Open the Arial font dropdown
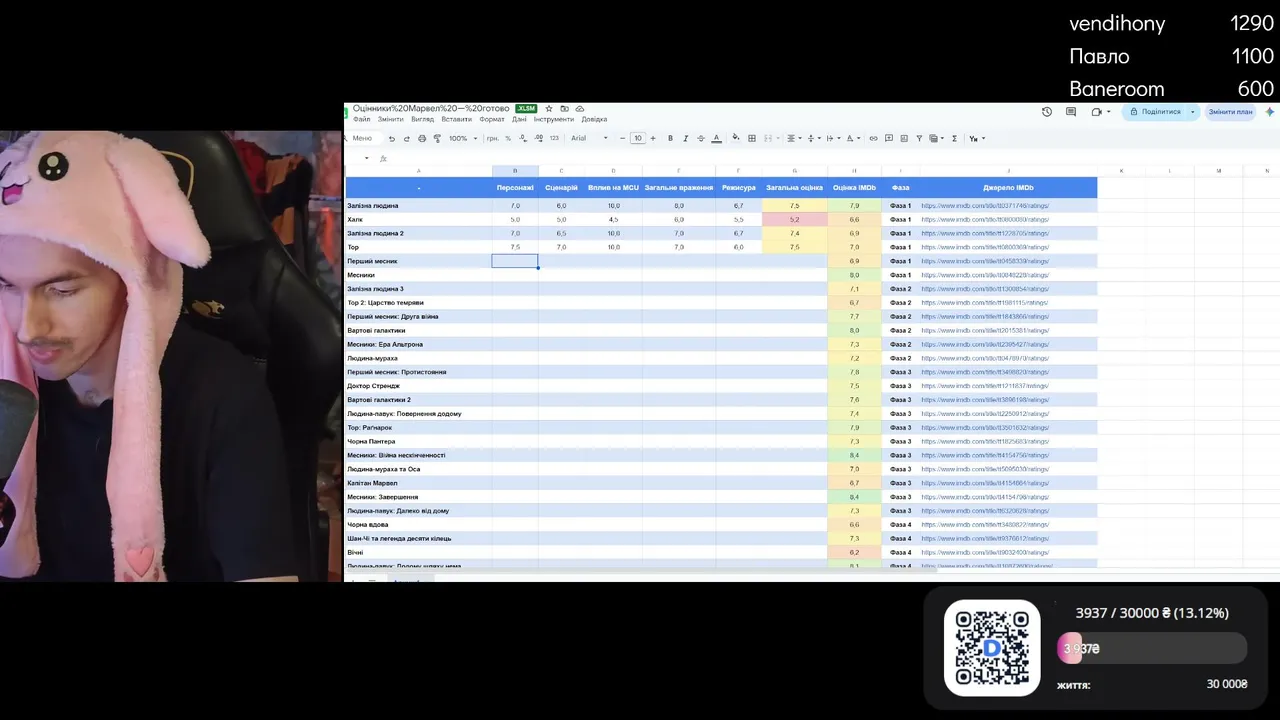This screenshot has width=1280, height=720. coord(589,138)
